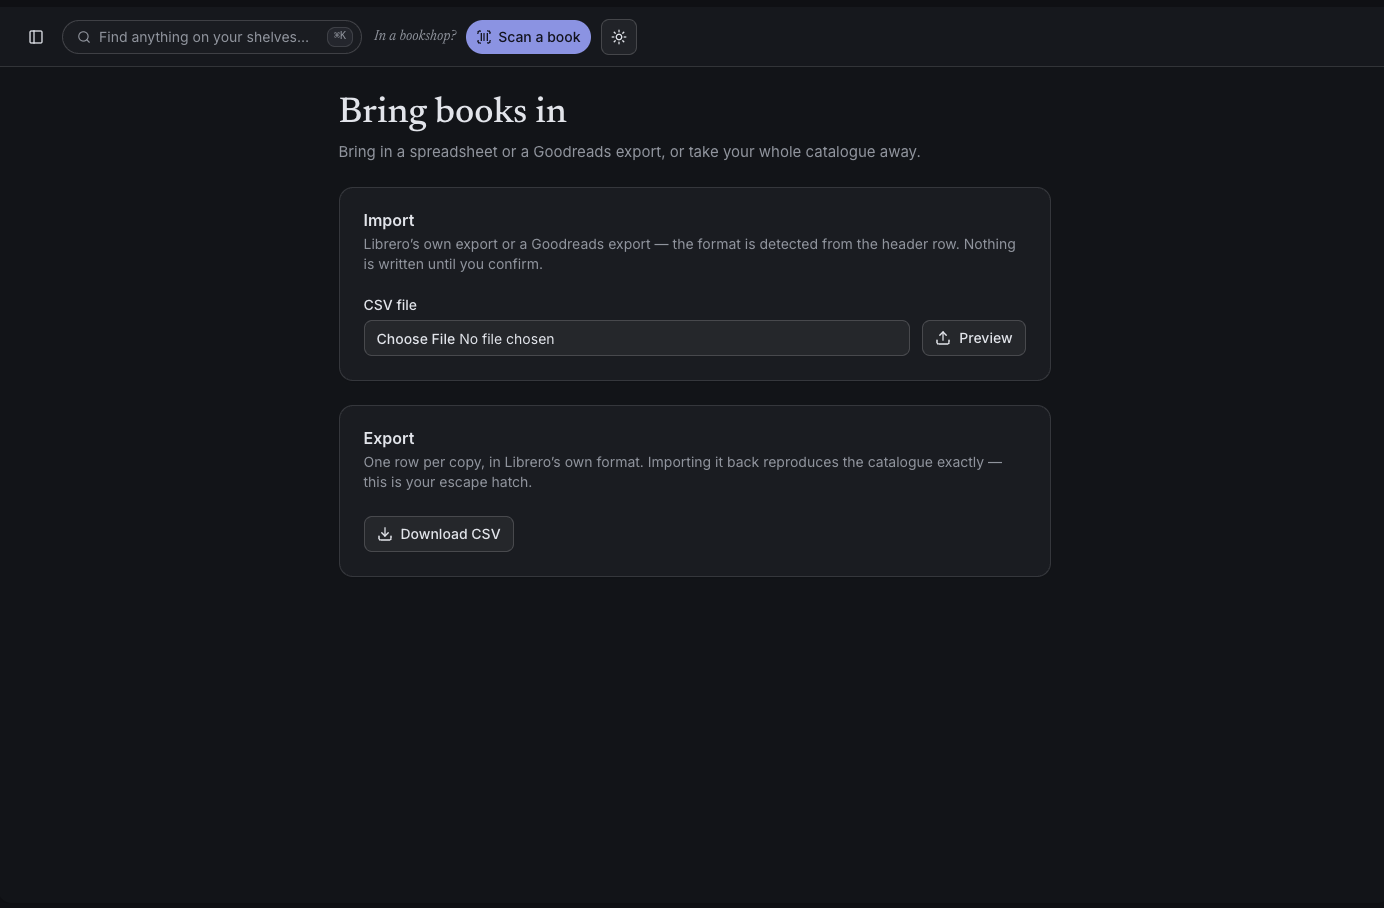Click the 'In a bookshop?' text
The height and width of the screenshot is (908, 1384).
tap(415, 36)
